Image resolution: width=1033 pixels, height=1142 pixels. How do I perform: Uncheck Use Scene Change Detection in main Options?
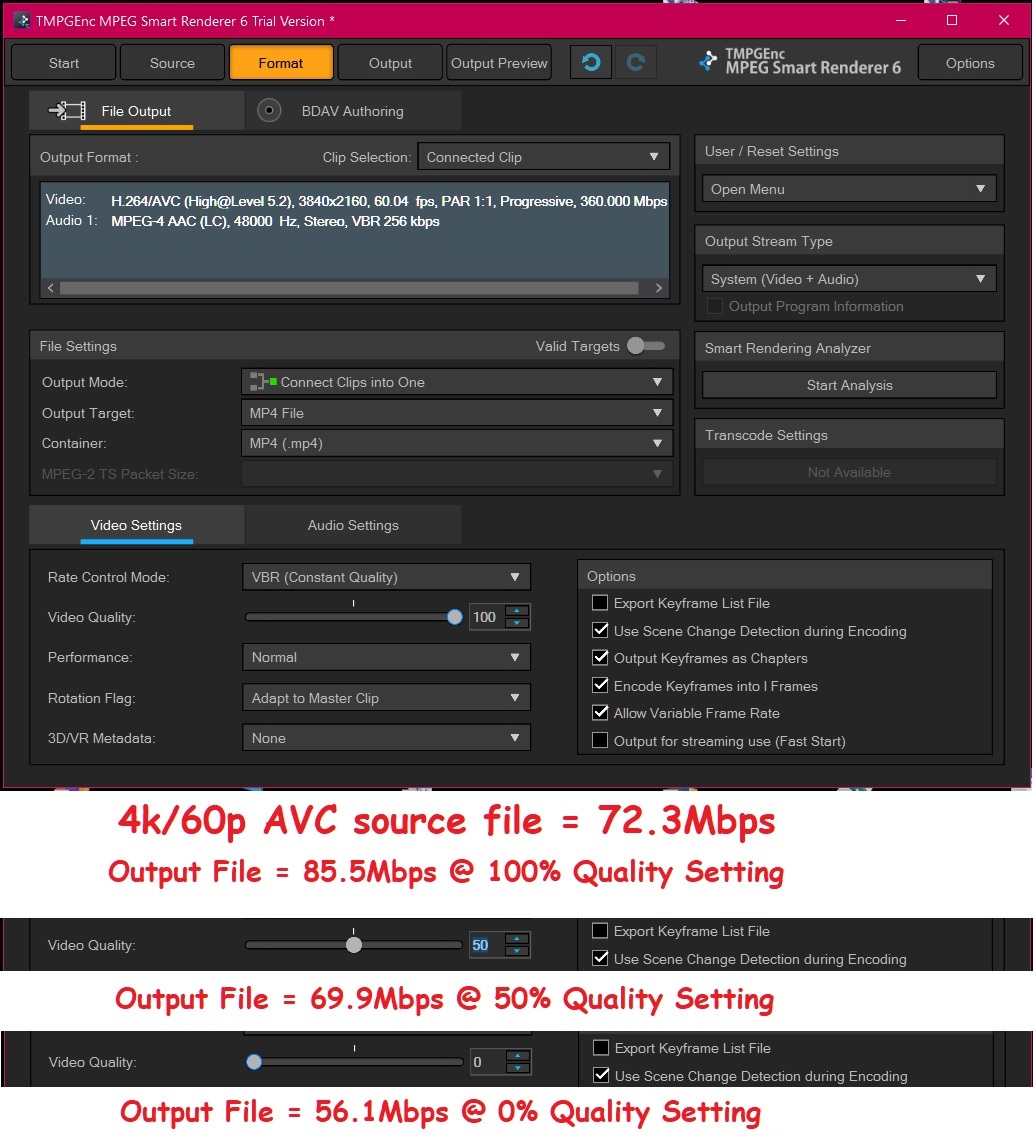pos(600,630)
